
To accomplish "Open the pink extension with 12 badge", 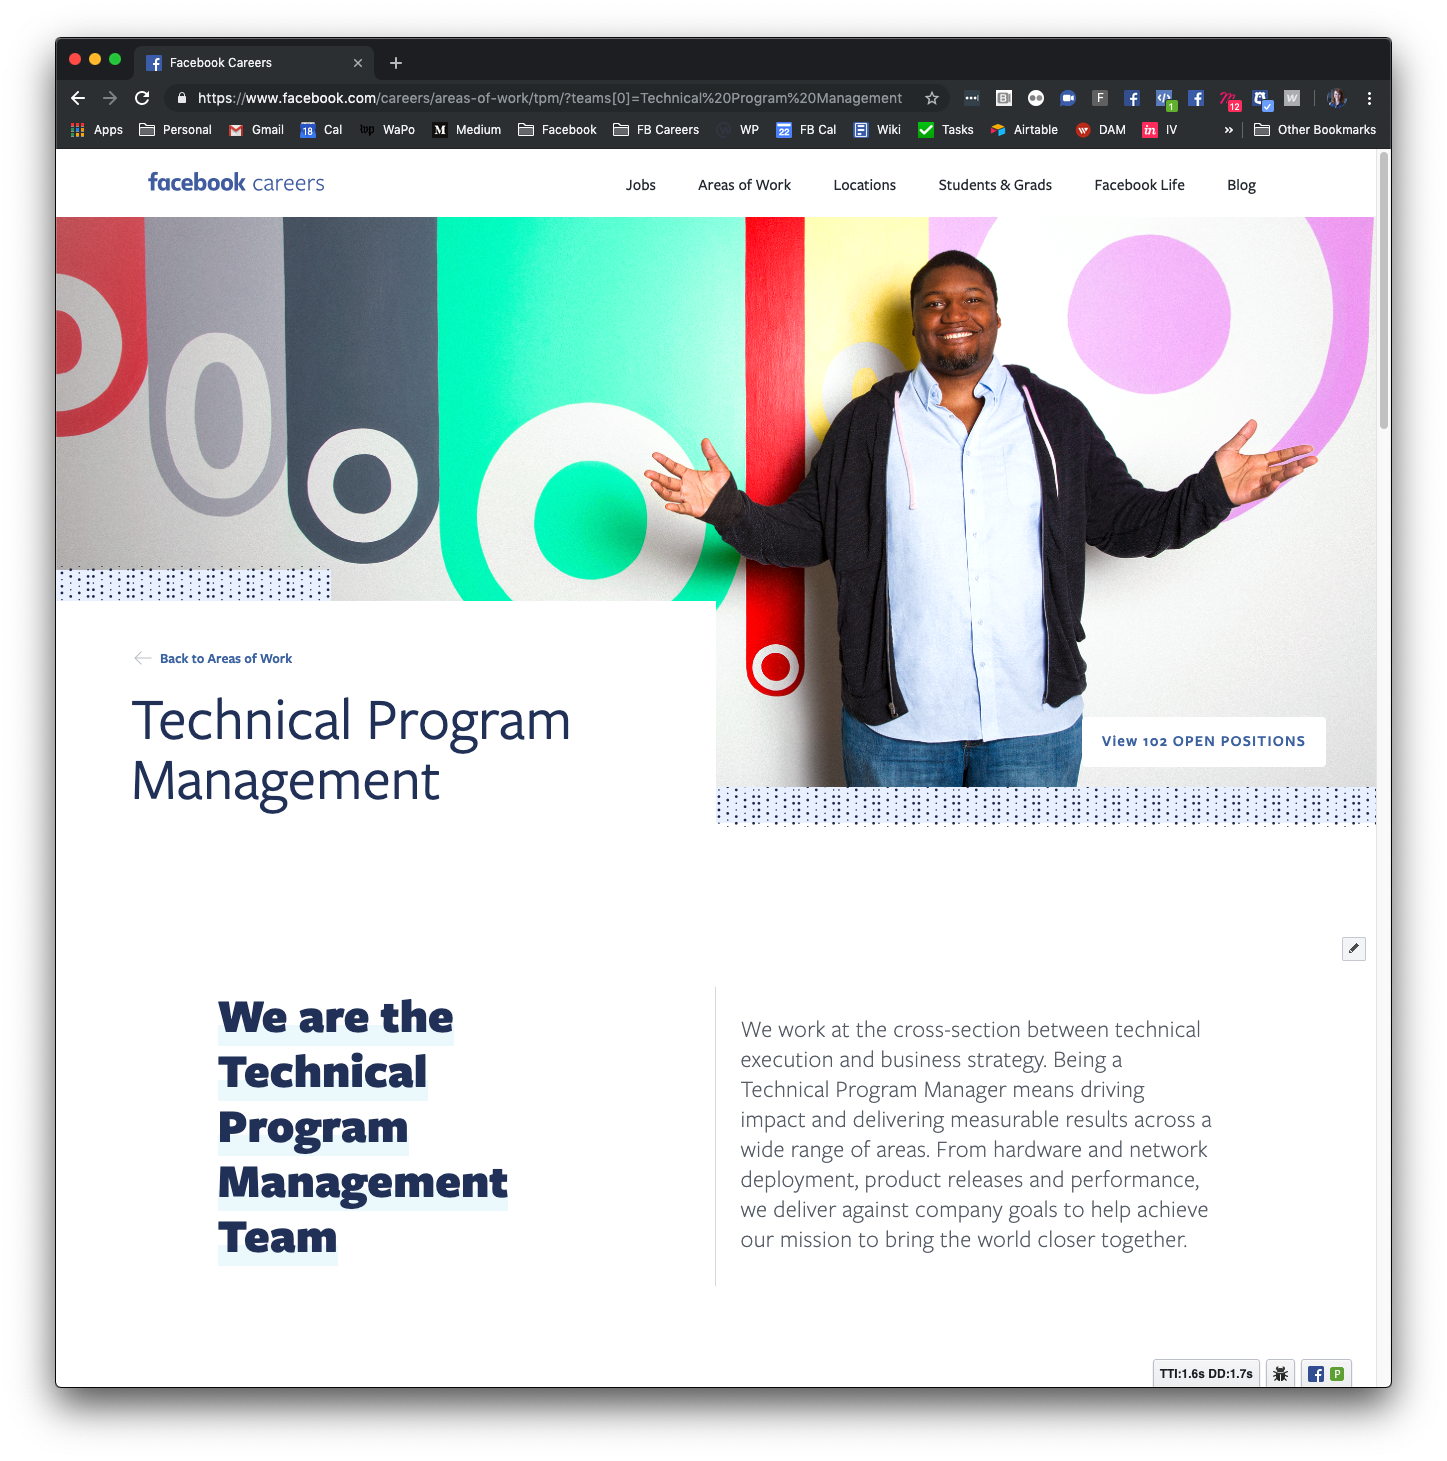I will click(x=1229, y=99).
